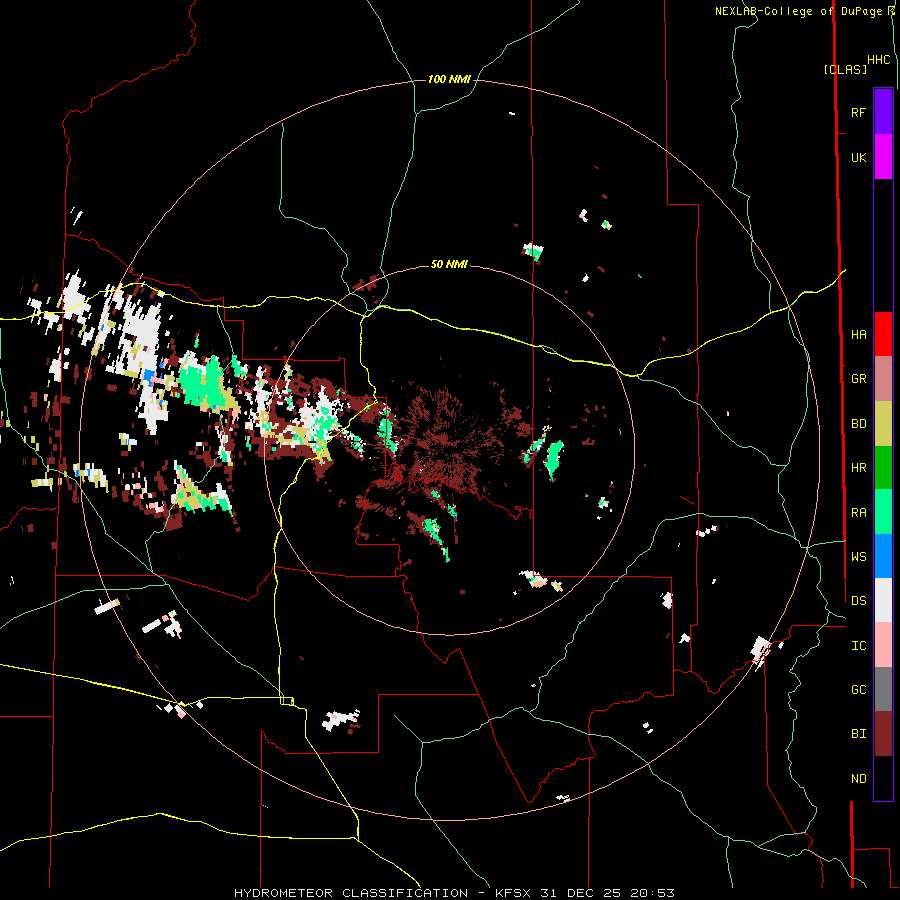Viewport: 900px width, 900px height.
Task: Click the "GC" legend label
Action: pos(858,690)
